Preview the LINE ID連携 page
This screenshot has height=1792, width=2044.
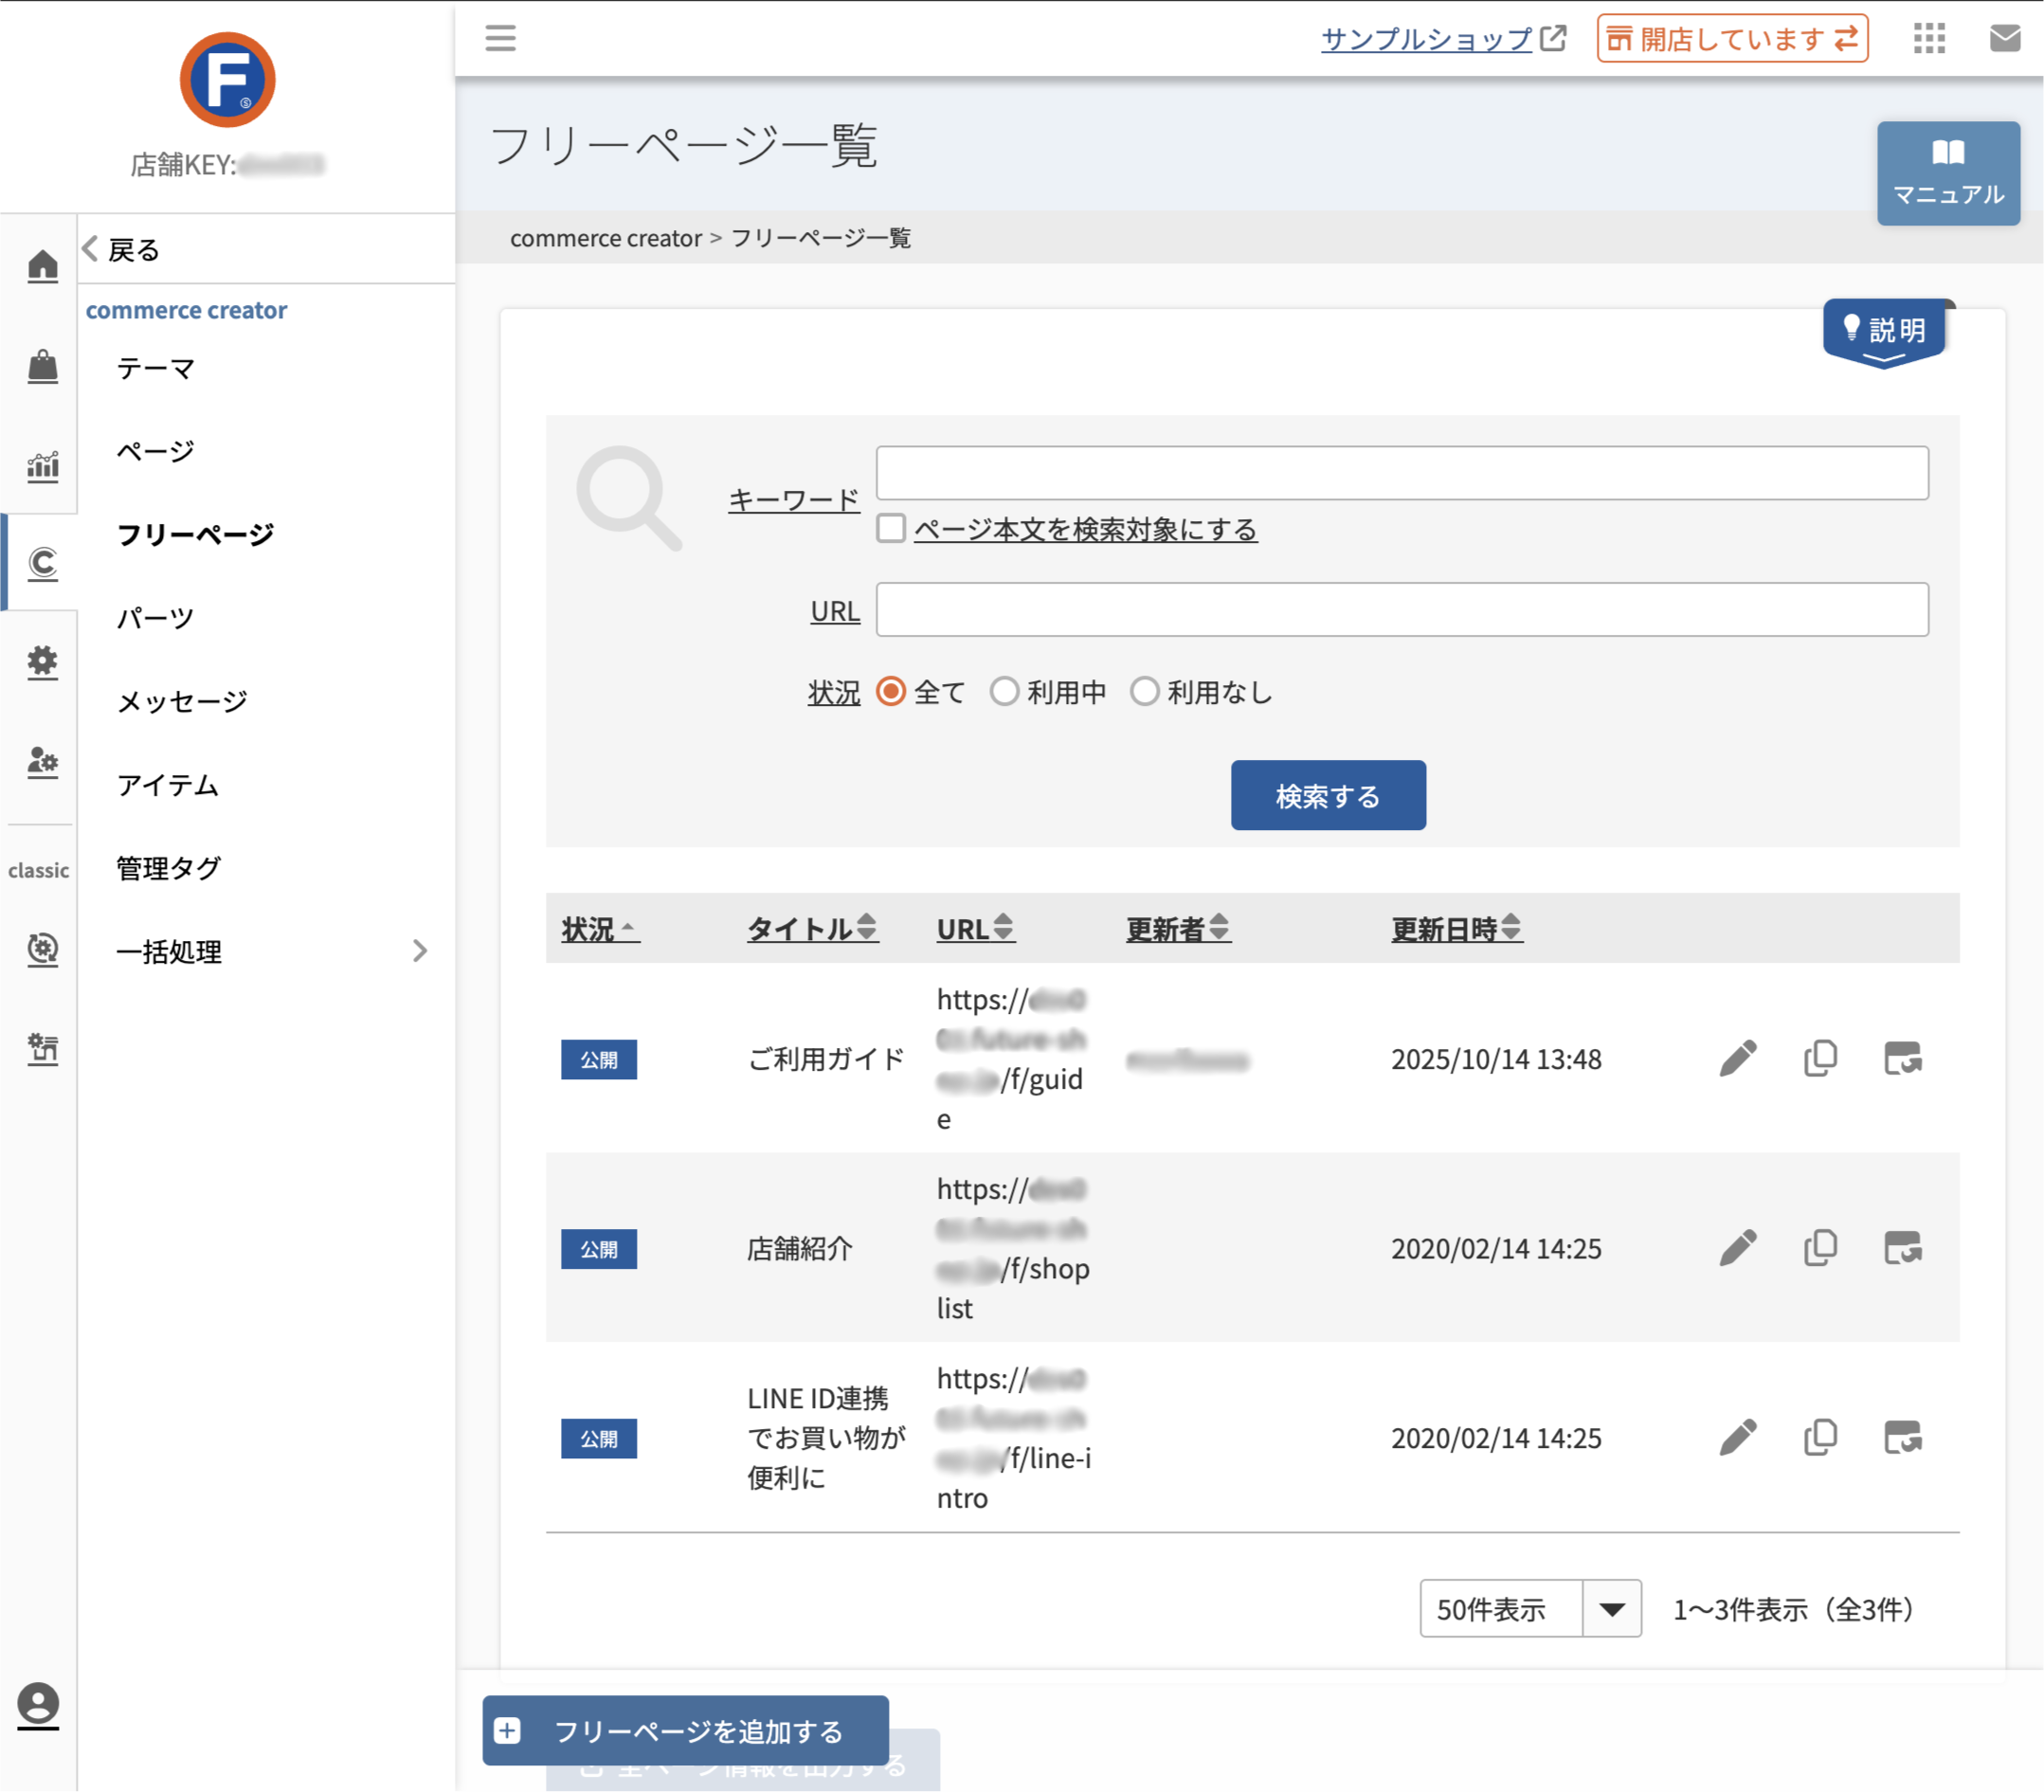[1902, 1437]
